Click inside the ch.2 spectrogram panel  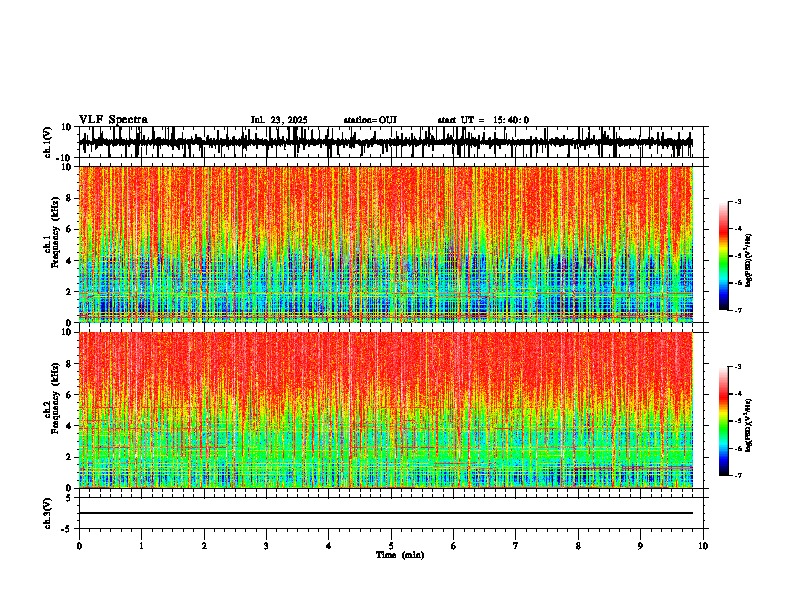pyautogui.click(x=386, y=410)
